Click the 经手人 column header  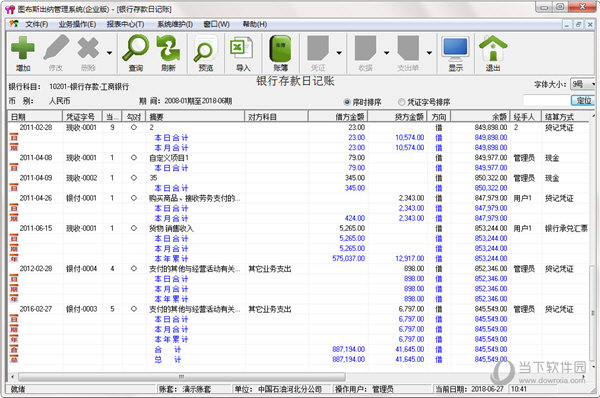[526, 117]
